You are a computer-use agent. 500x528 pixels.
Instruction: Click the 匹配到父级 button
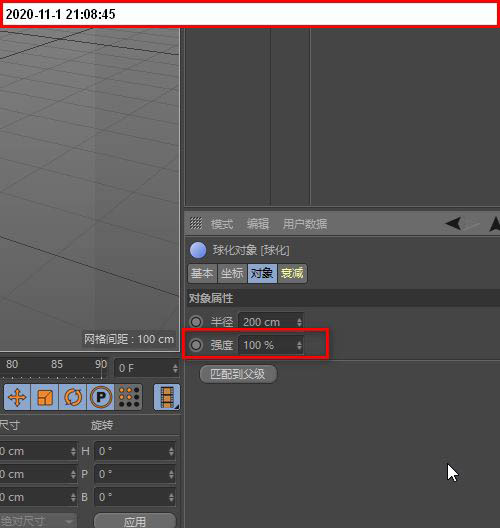238,374
